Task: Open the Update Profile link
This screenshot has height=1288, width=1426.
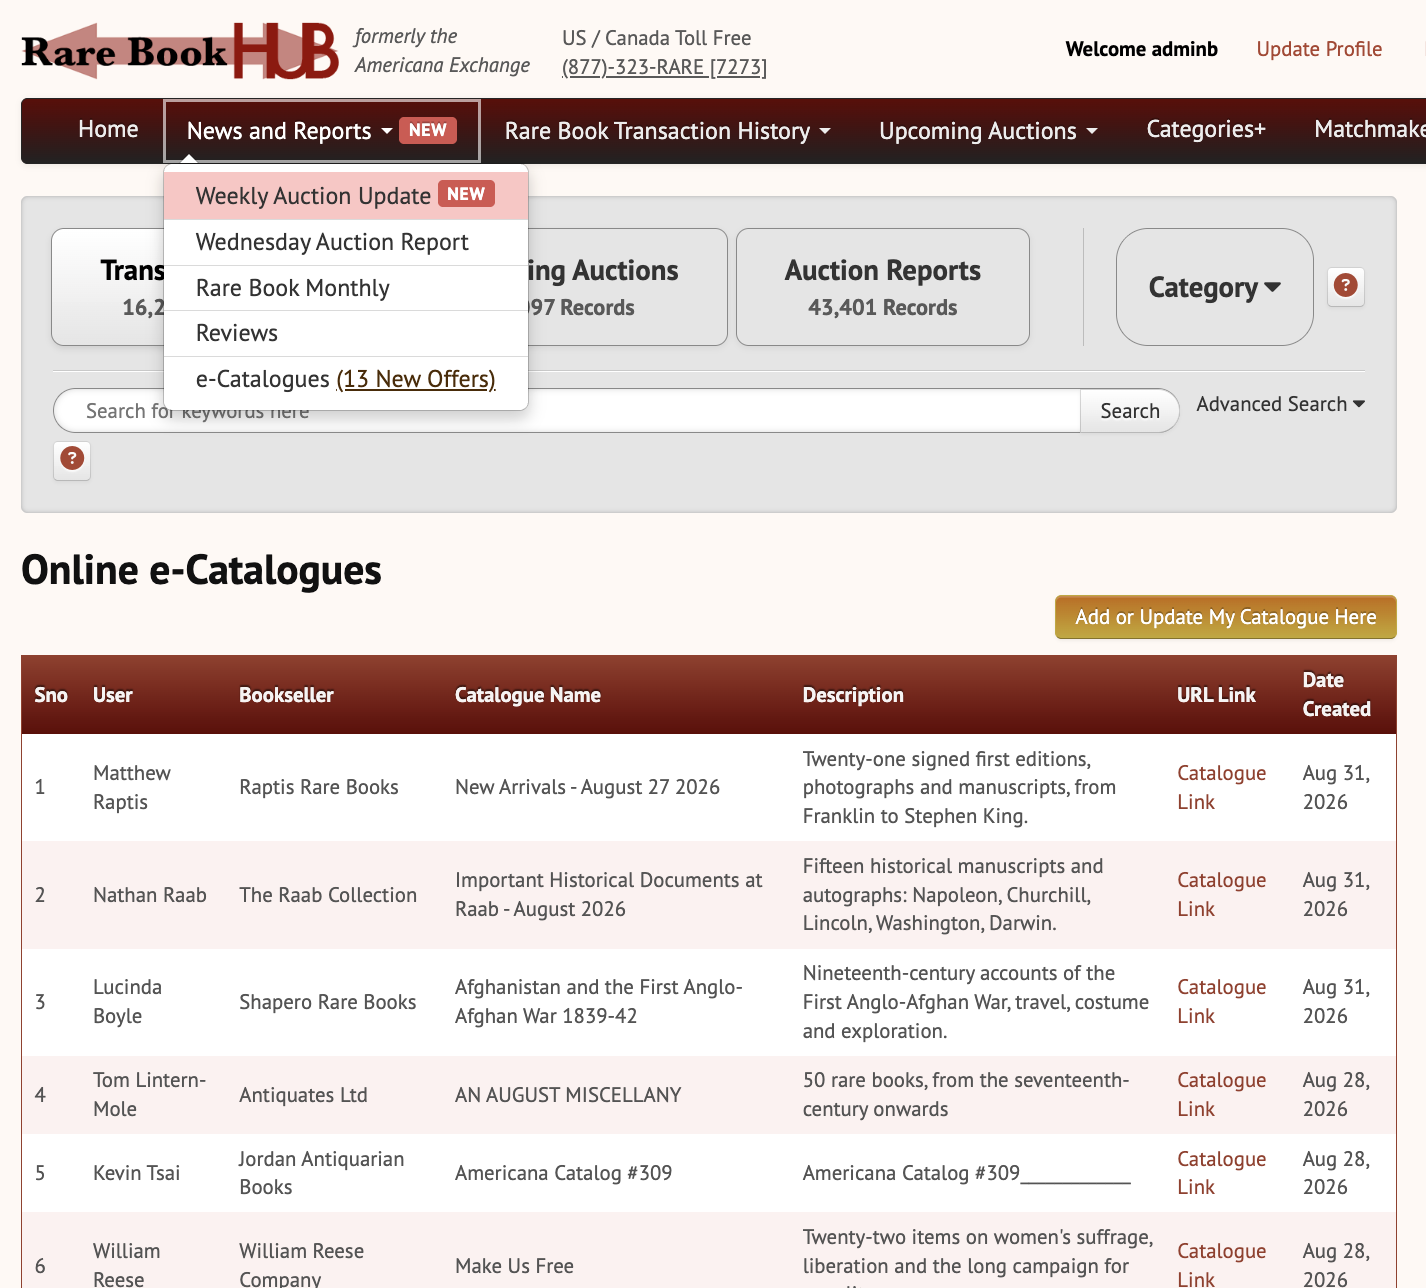Action: (1319, 49)
